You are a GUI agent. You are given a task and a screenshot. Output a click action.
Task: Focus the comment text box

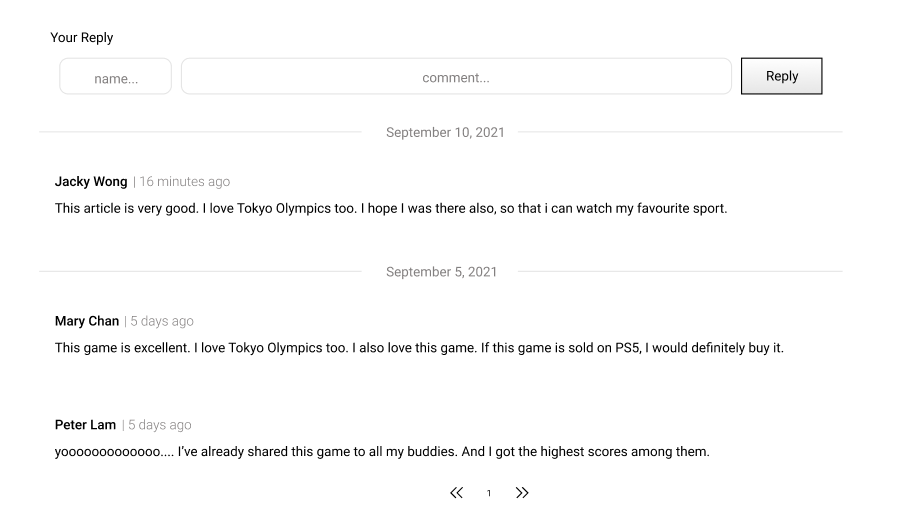pyautogui.click(x=456, y=77)
